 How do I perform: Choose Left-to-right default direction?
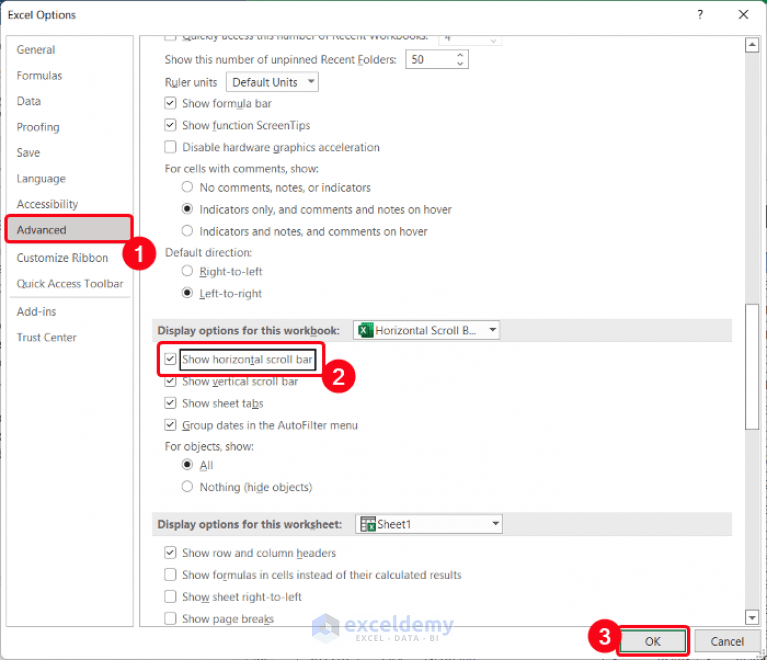(187, 293)
